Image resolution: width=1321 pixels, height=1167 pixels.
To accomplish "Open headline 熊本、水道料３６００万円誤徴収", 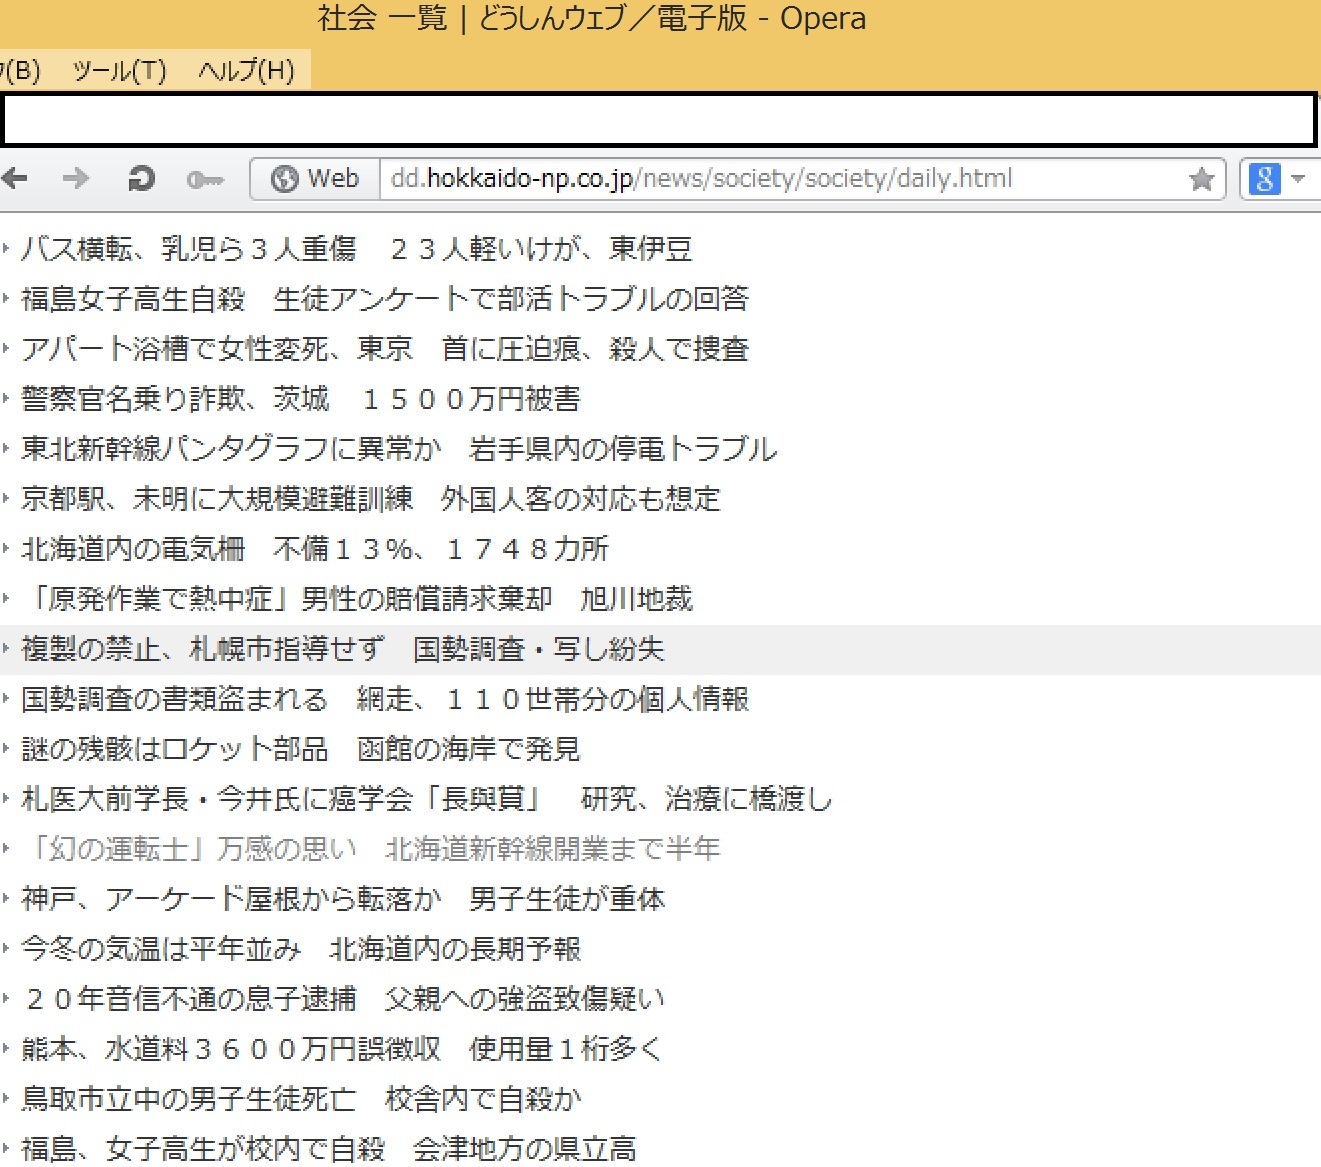I will pyautogui.click(x=342, y=1049).
